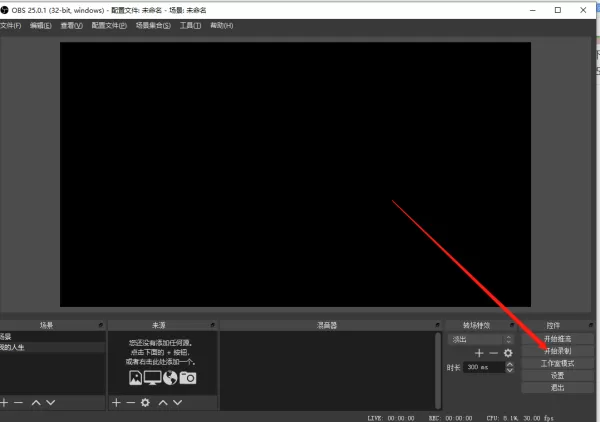Open the 查看(V) menu

[x=72, y=26]
